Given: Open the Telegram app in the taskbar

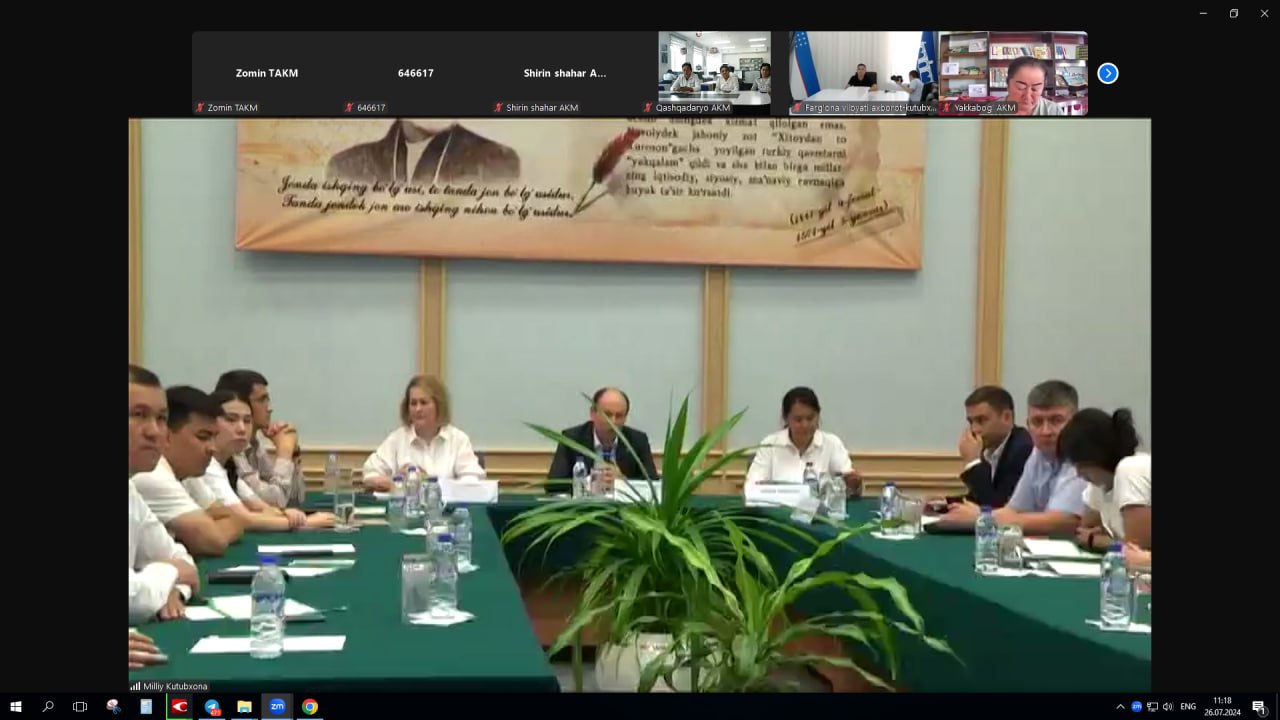Looking at the screenshot, I should pyautogui.click(x=212, y=706).
